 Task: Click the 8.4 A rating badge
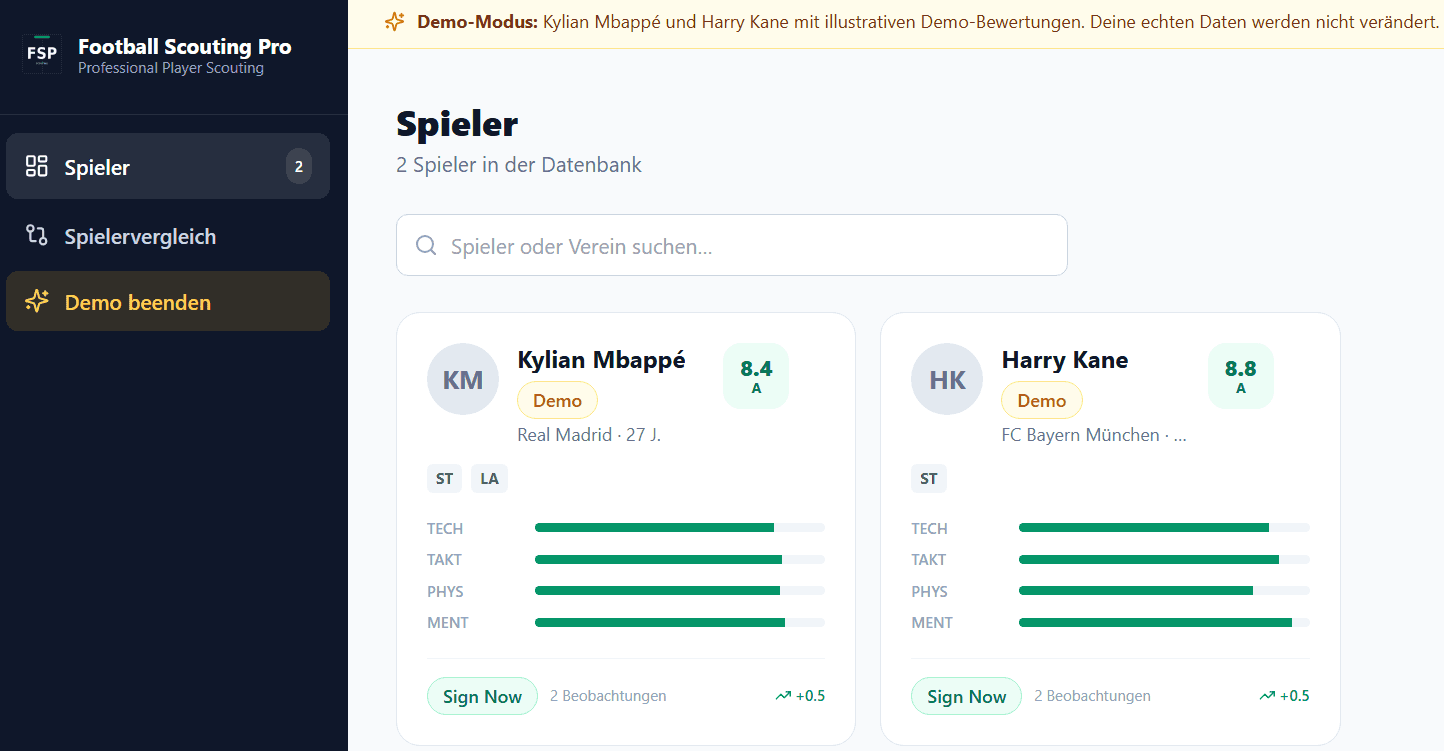(x=756, y=376)
